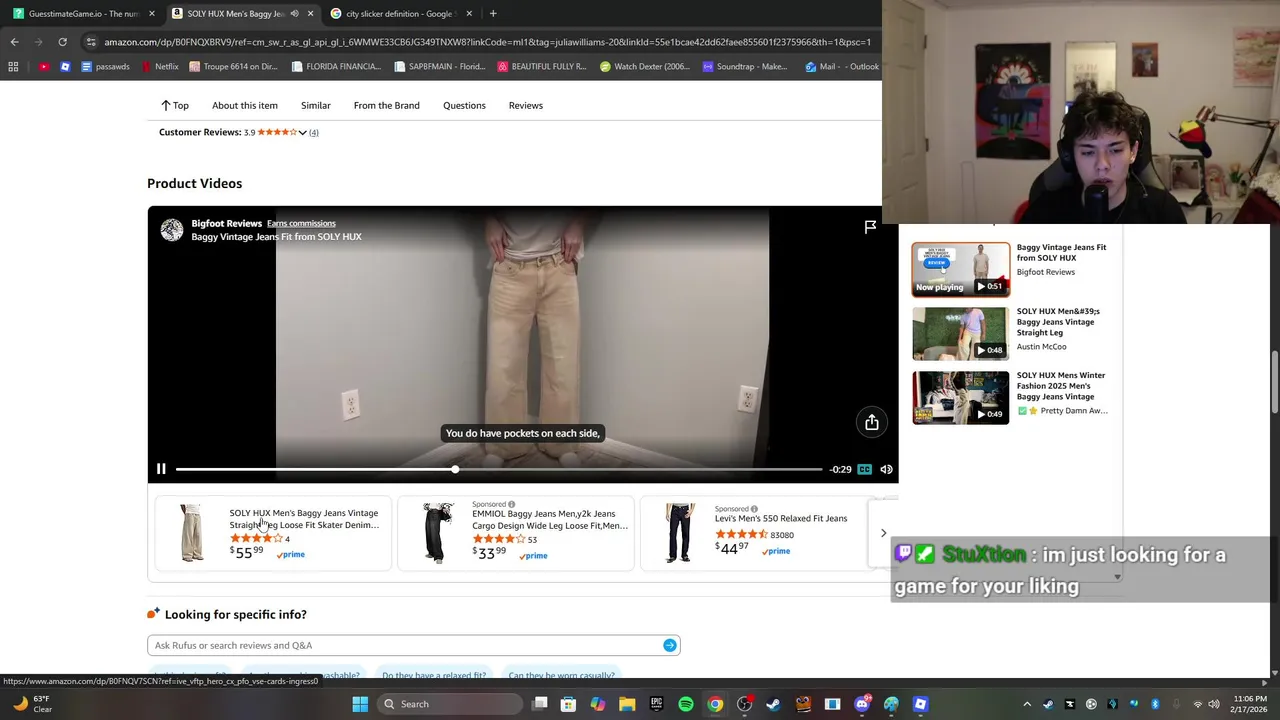1280x720 pixels.
Task: Show next products in the carousel
Action: click(x=883, y=533)
